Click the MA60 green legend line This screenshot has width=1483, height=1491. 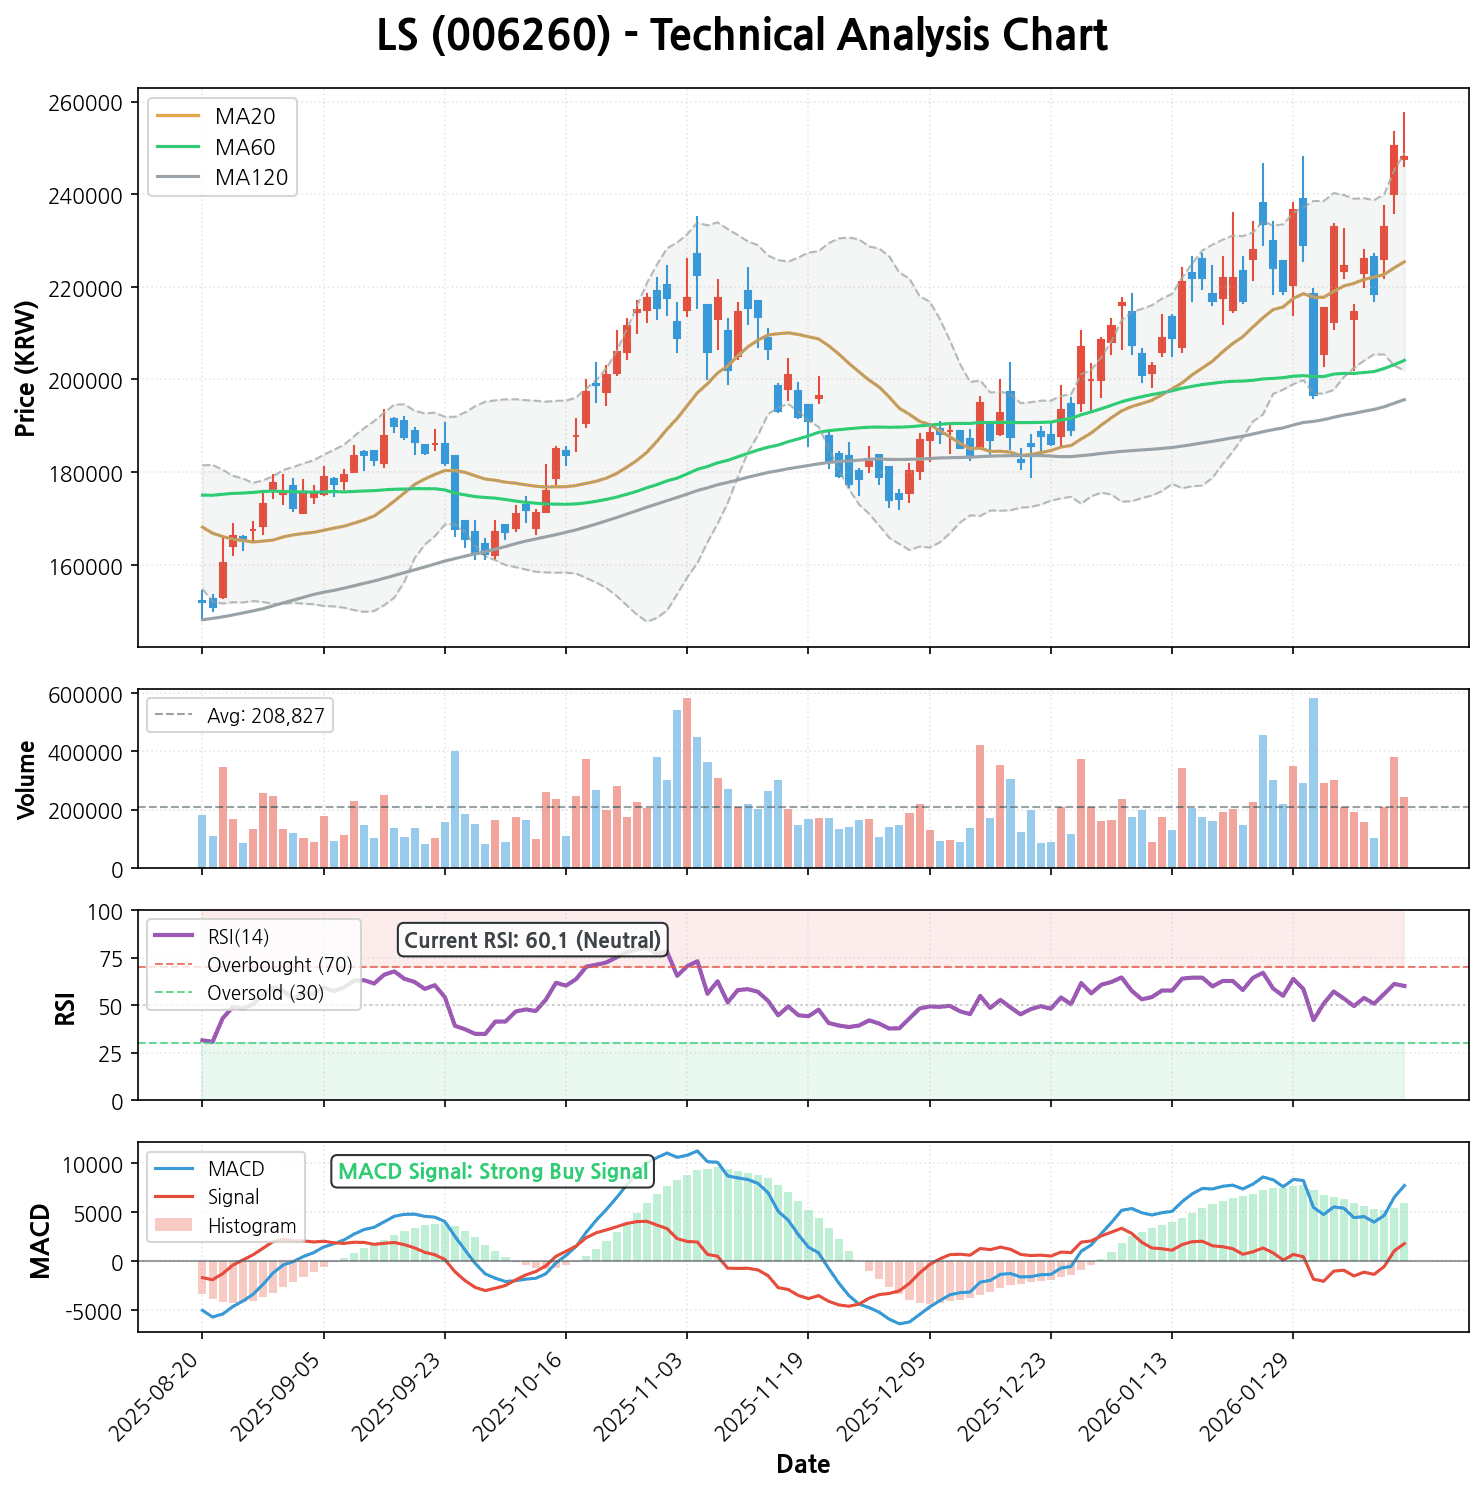180,147
